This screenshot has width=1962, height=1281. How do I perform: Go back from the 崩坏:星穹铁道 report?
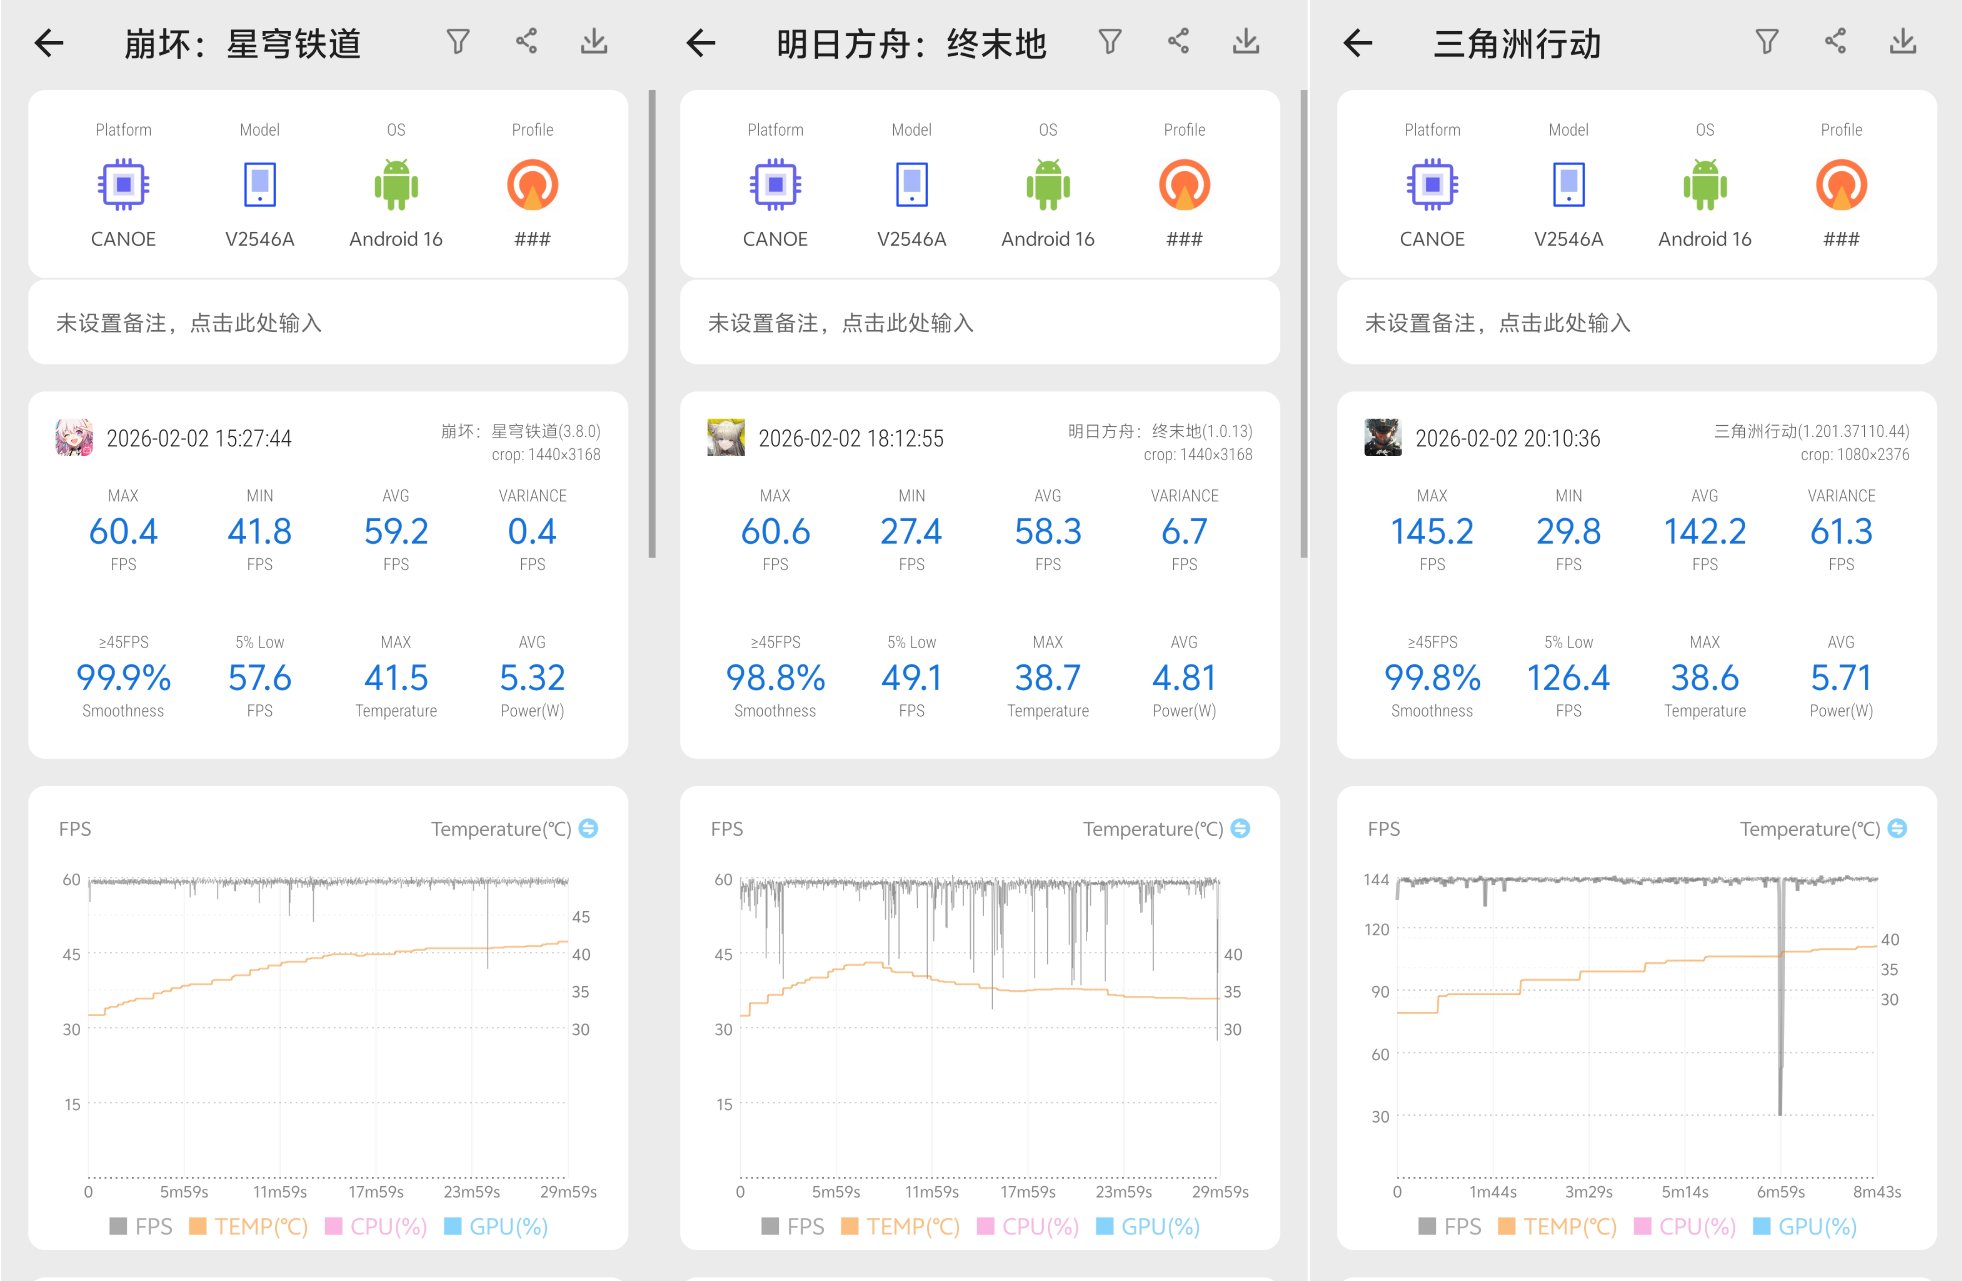tap(49, 43)
